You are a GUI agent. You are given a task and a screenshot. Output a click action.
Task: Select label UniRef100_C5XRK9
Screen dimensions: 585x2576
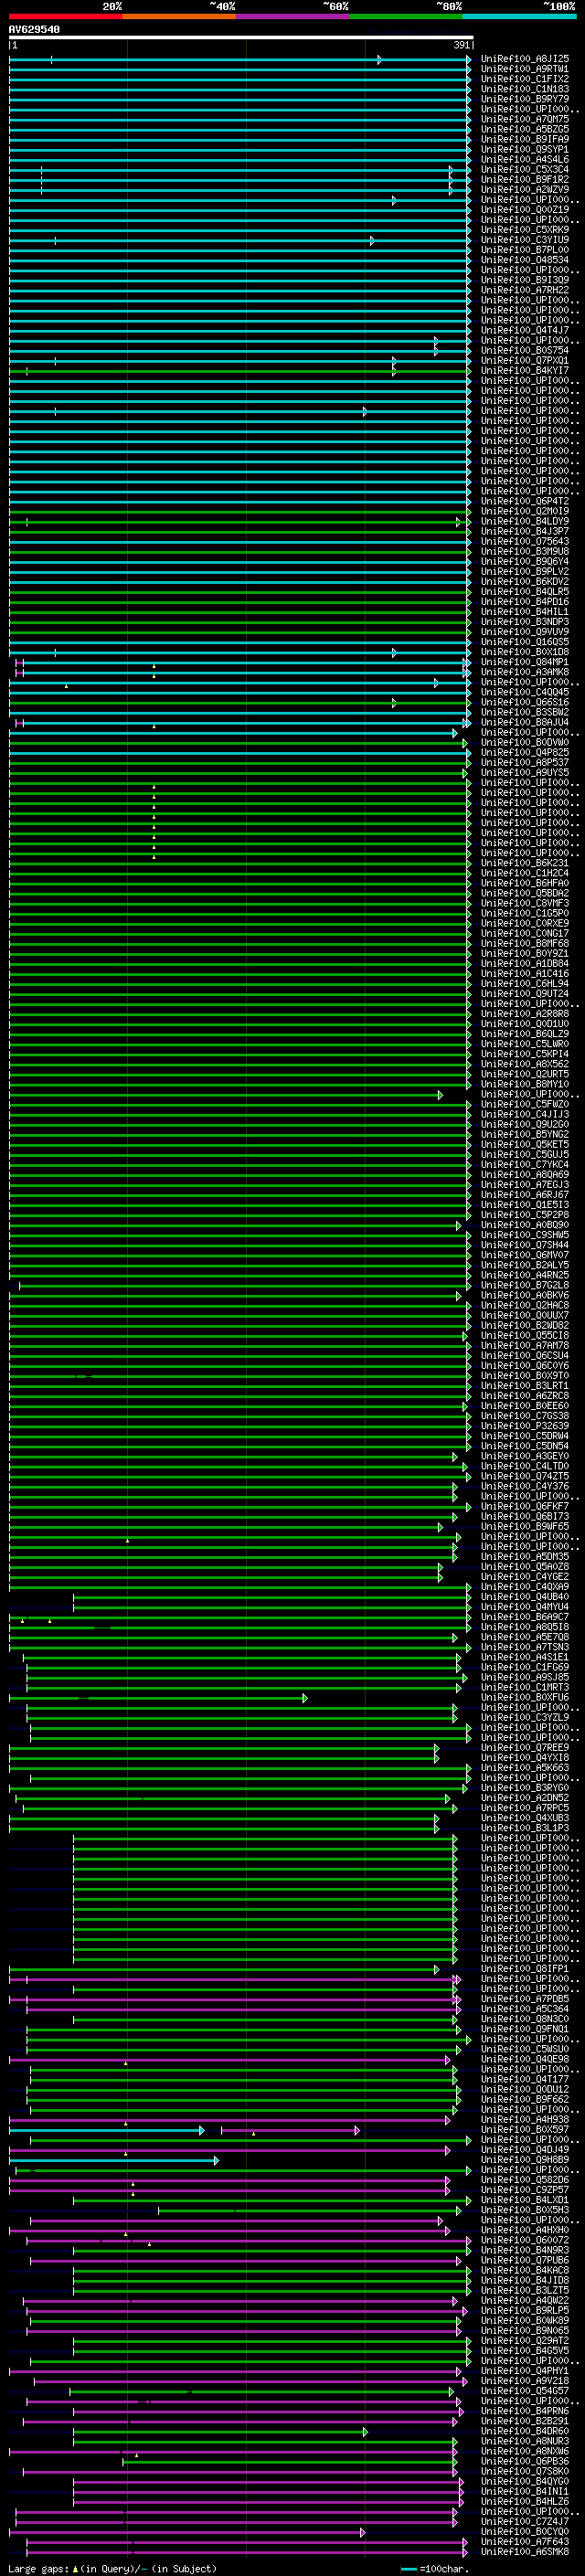525,230
